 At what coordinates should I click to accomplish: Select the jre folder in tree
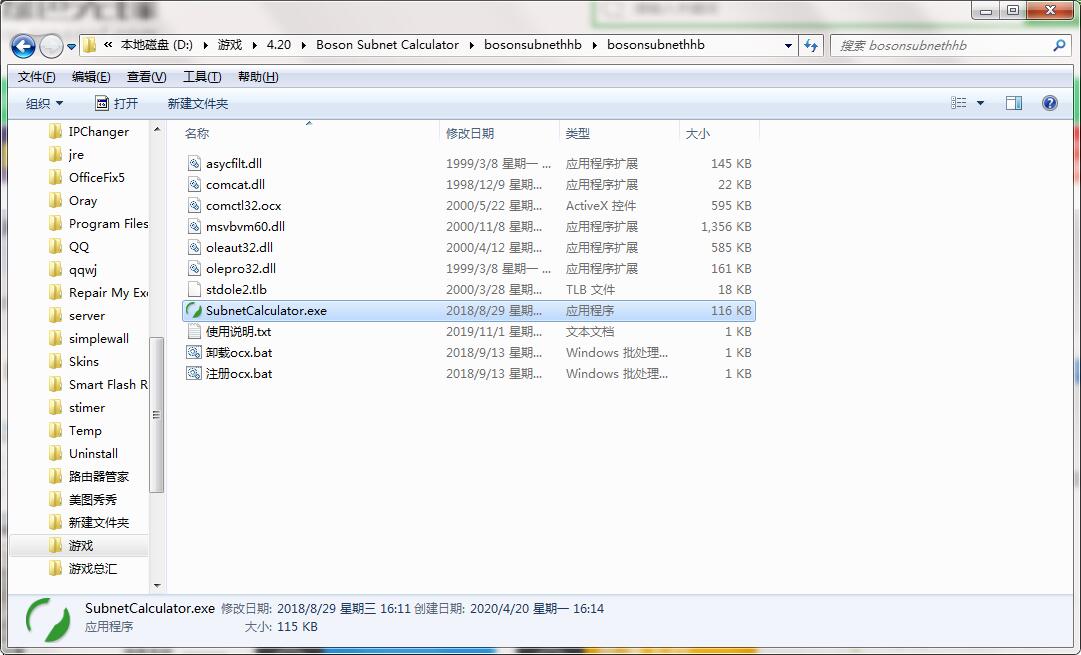point(66,154)
